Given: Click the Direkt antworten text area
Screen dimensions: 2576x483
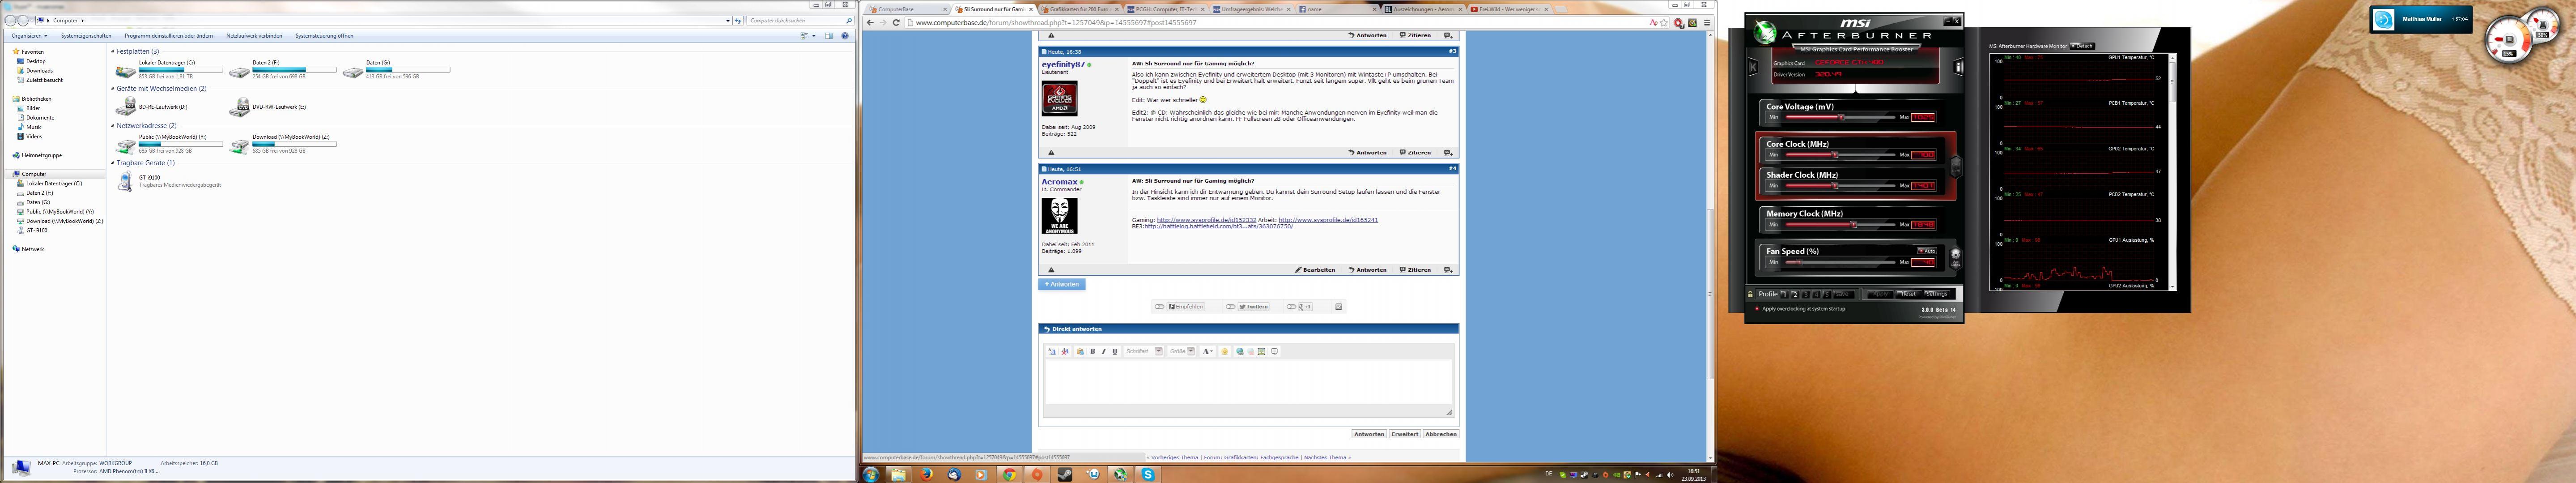Looking at the screenshot, I should 1248,382.
